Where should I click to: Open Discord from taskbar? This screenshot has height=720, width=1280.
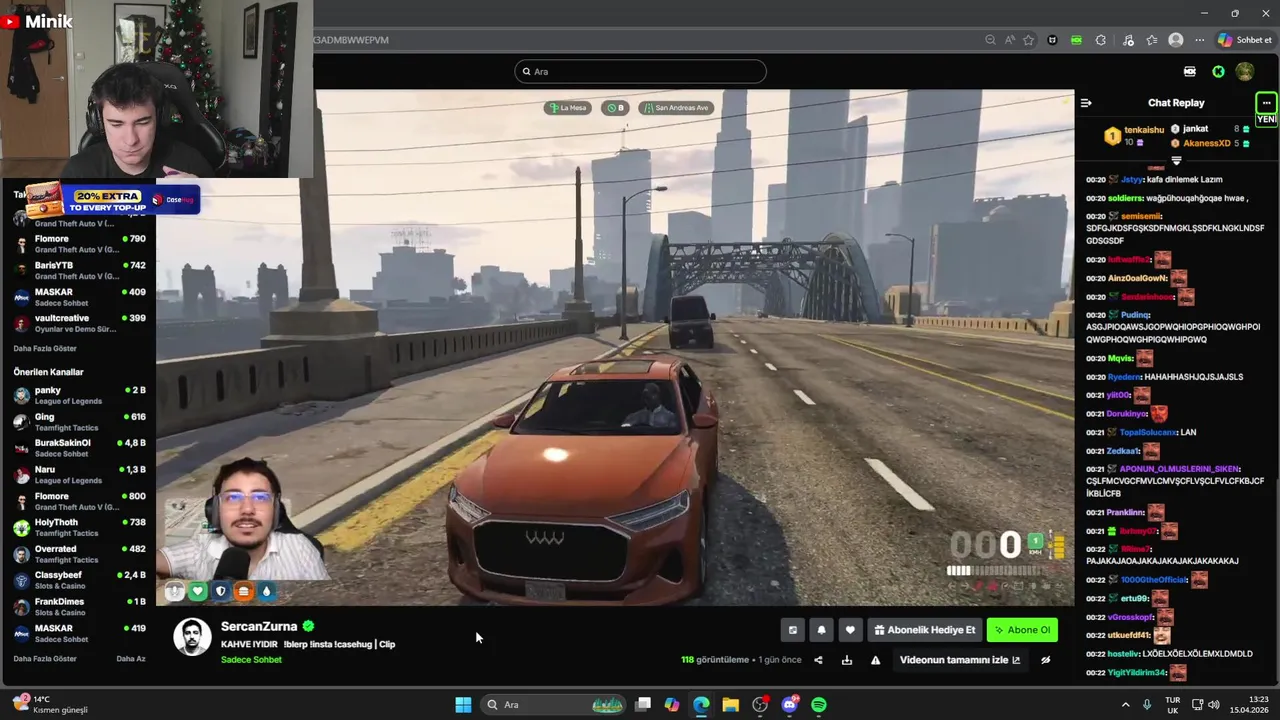tap(790, 705)
